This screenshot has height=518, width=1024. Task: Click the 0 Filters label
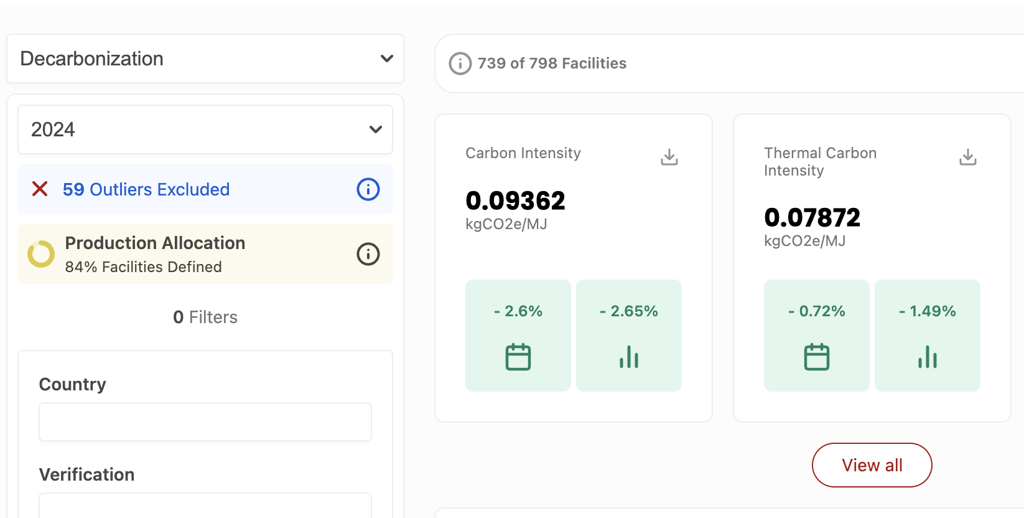point(205,317)
